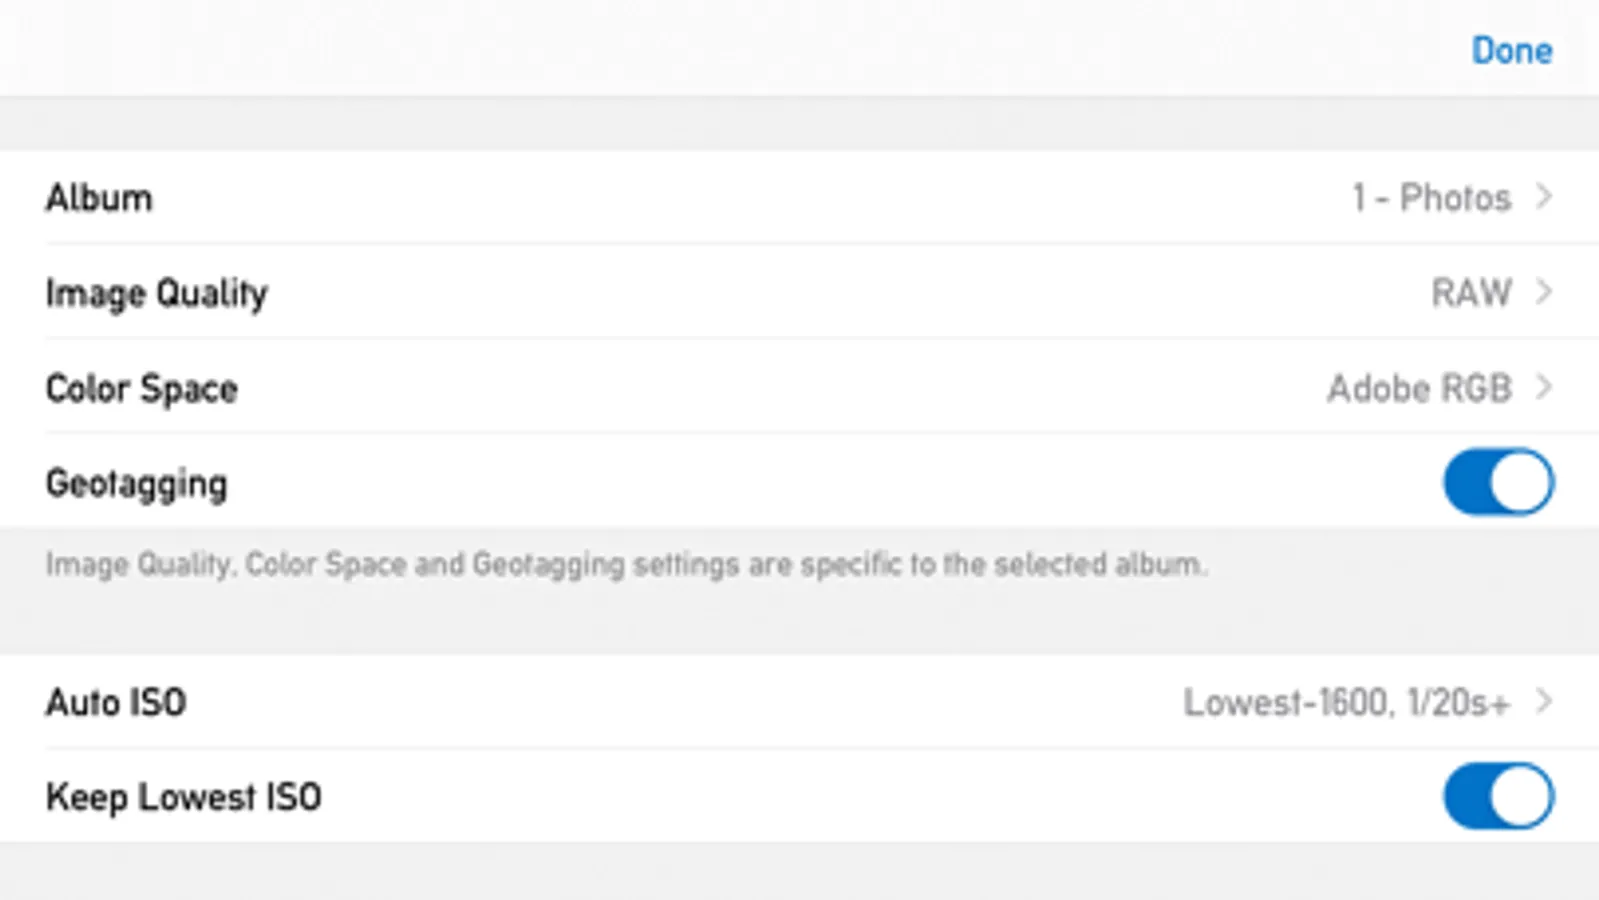Expand Color Space via its chevron arrow

(1544, 387)
